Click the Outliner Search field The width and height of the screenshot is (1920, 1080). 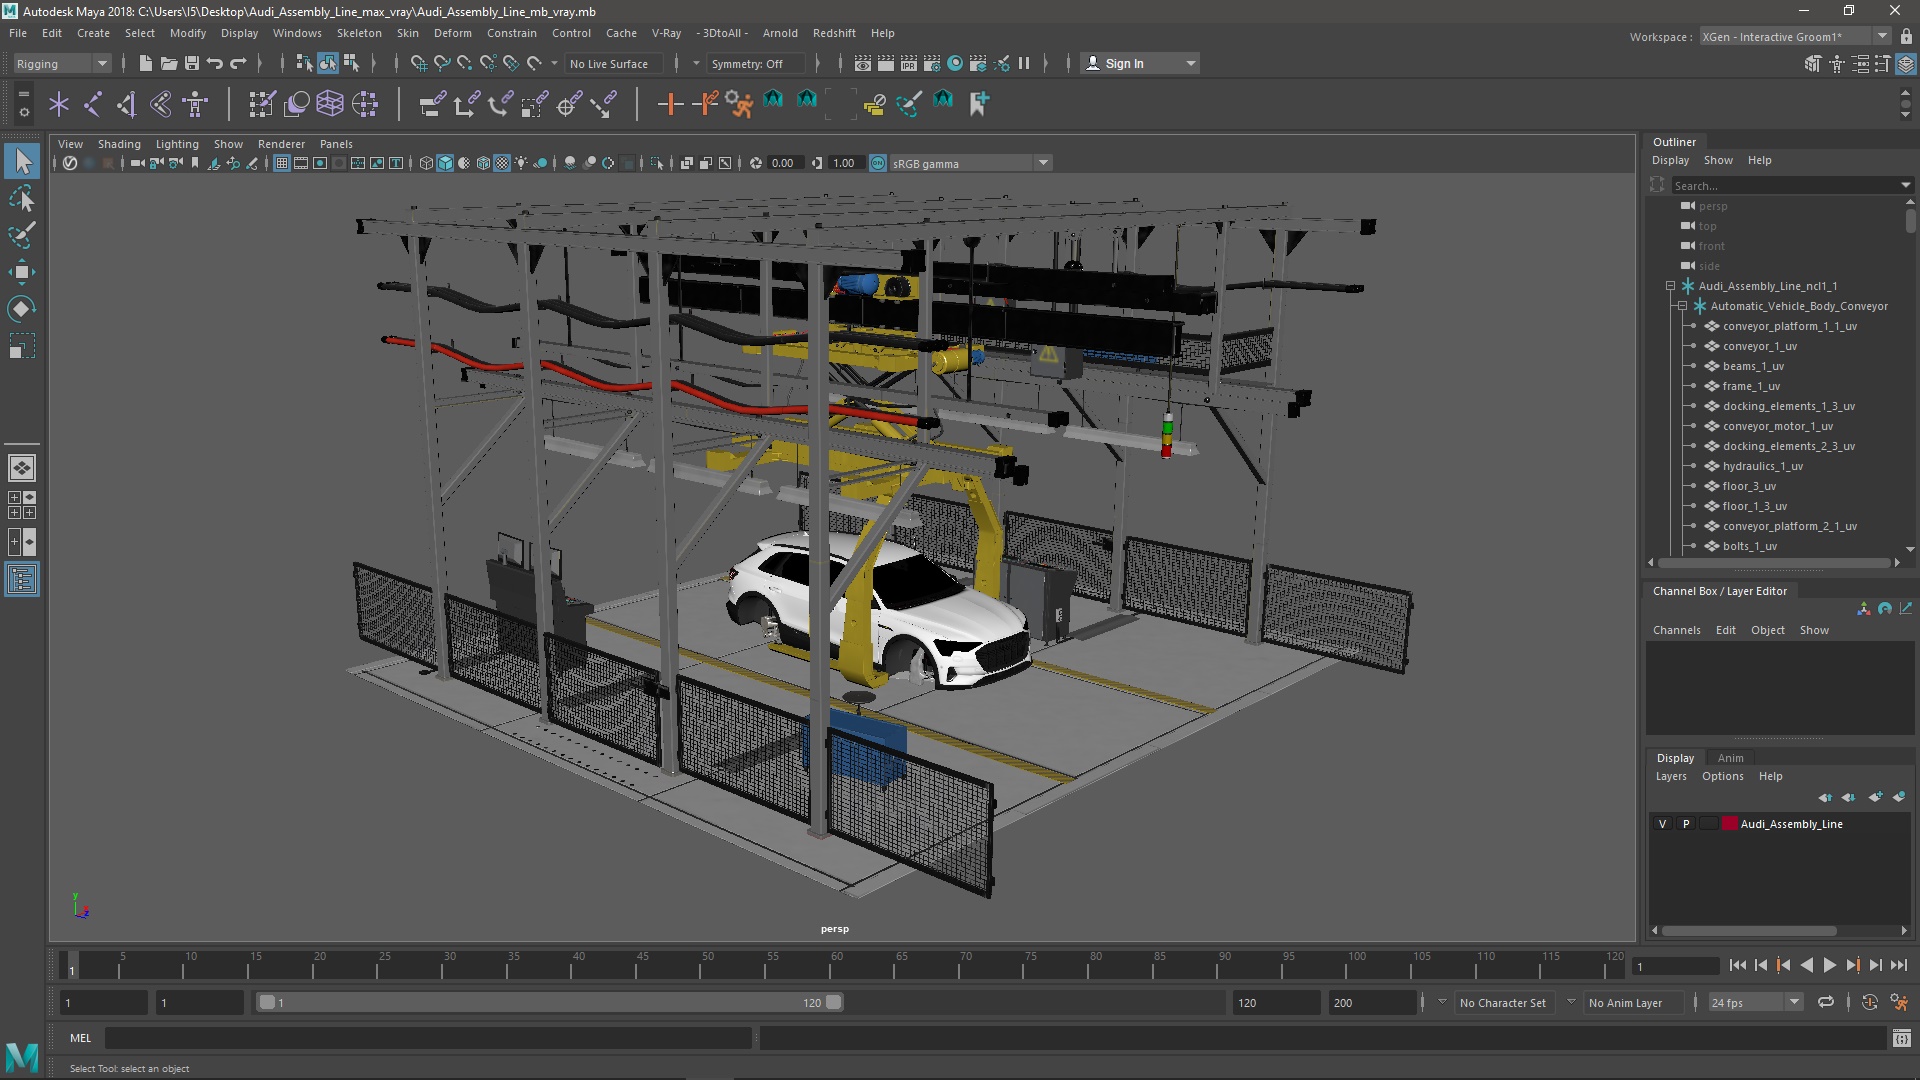coord(1785,185)
